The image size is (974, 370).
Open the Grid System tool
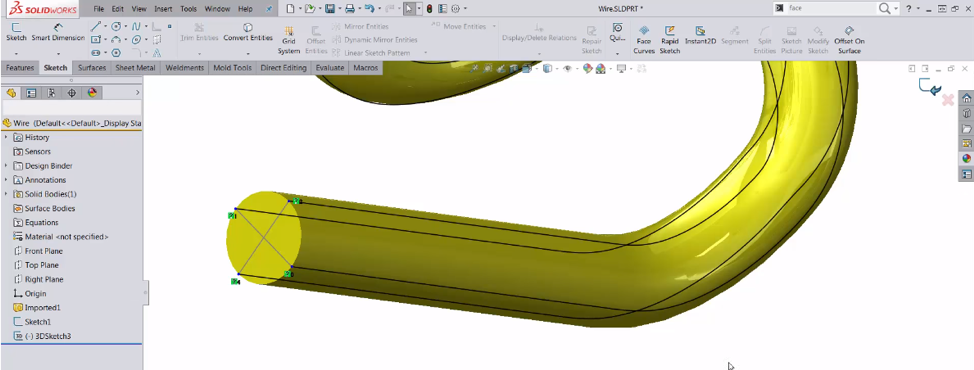point(289,40)
